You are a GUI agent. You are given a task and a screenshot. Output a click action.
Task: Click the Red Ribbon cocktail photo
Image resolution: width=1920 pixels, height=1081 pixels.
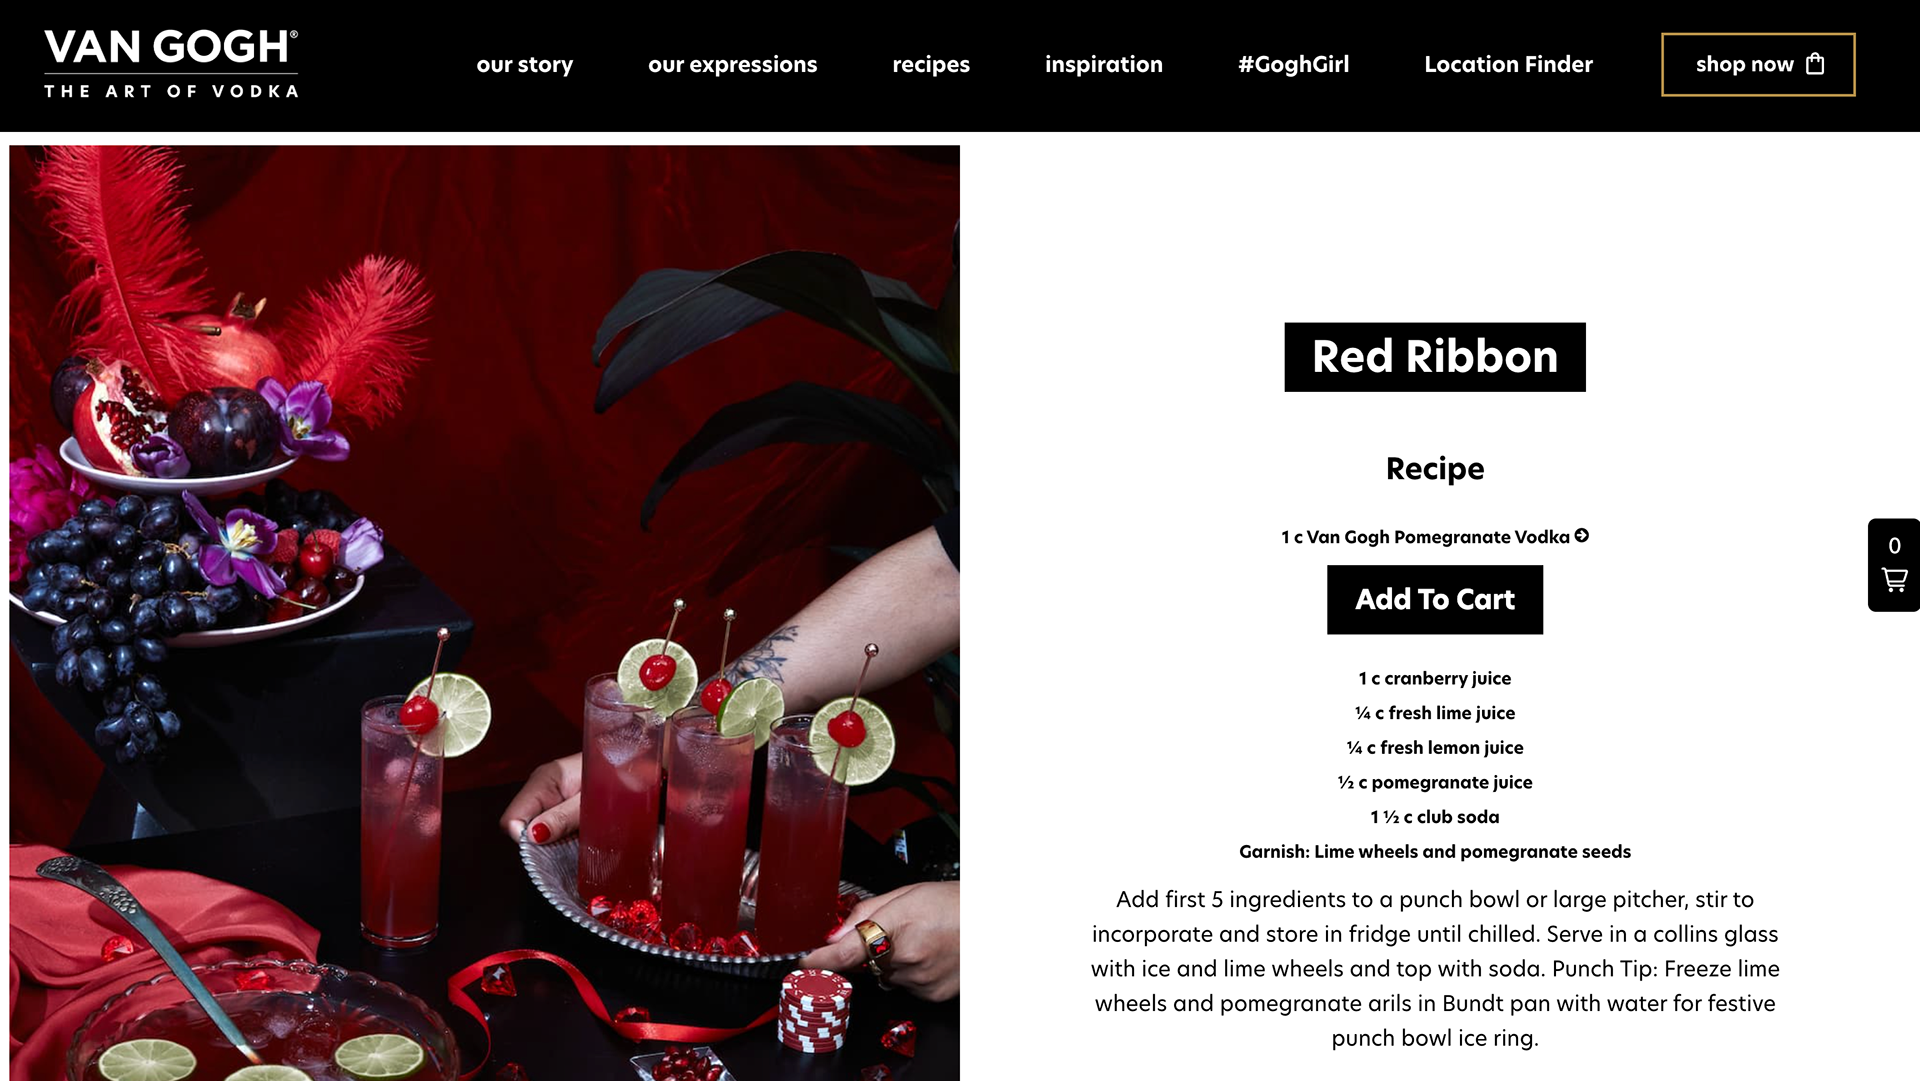point(485,613)
